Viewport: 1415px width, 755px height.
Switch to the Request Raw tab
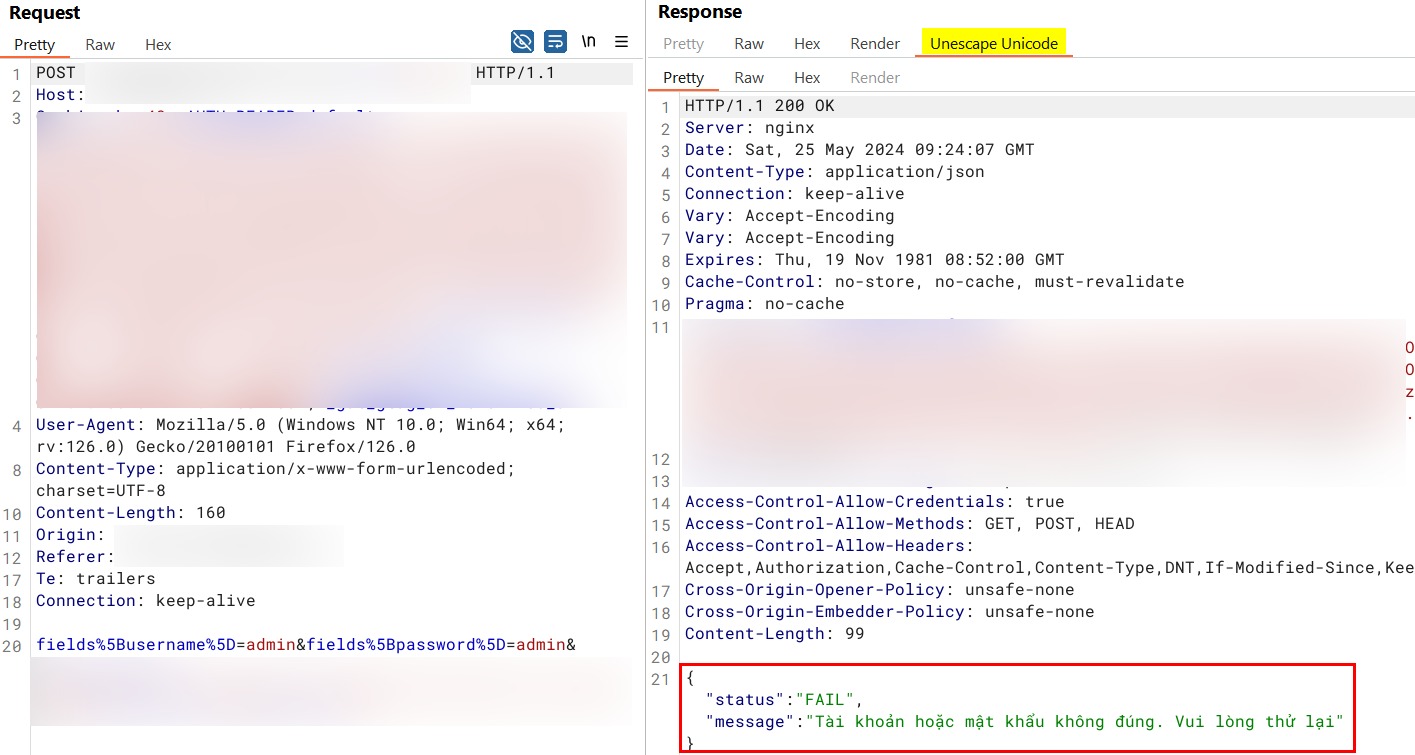pyautogui.click(x=100, y=44)
